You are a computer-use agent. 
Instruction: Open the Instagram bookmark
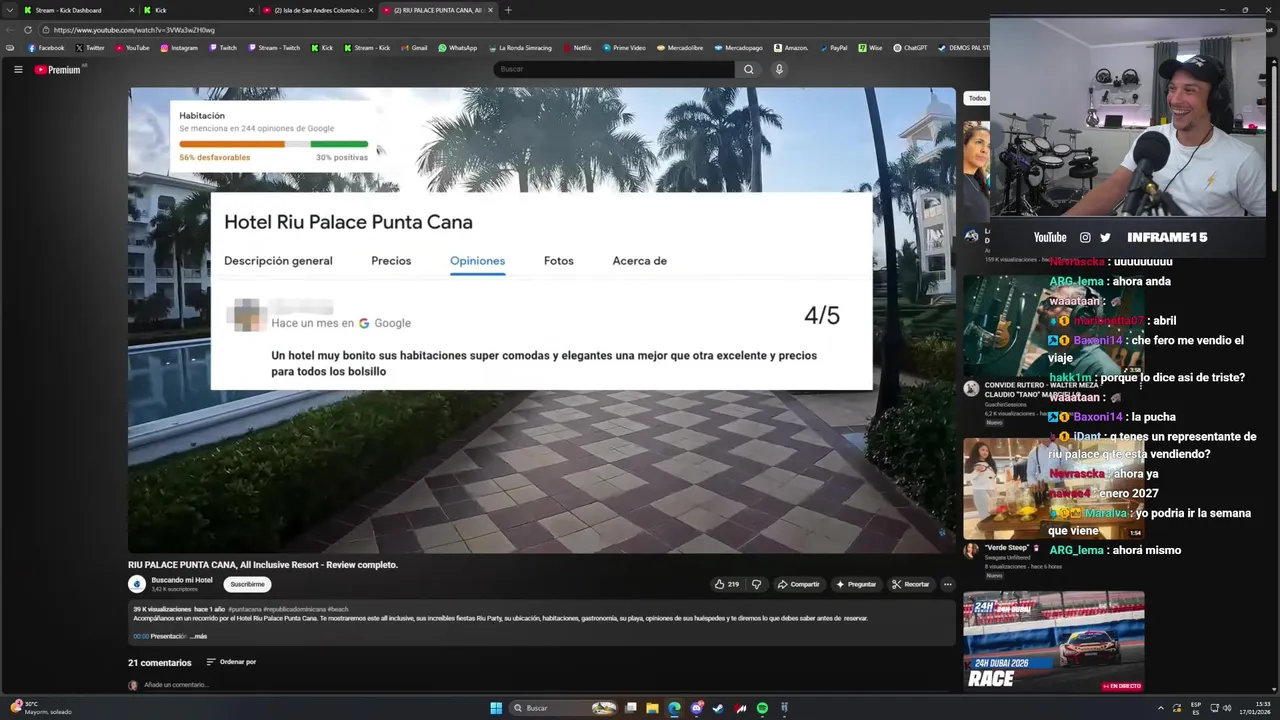179,48
